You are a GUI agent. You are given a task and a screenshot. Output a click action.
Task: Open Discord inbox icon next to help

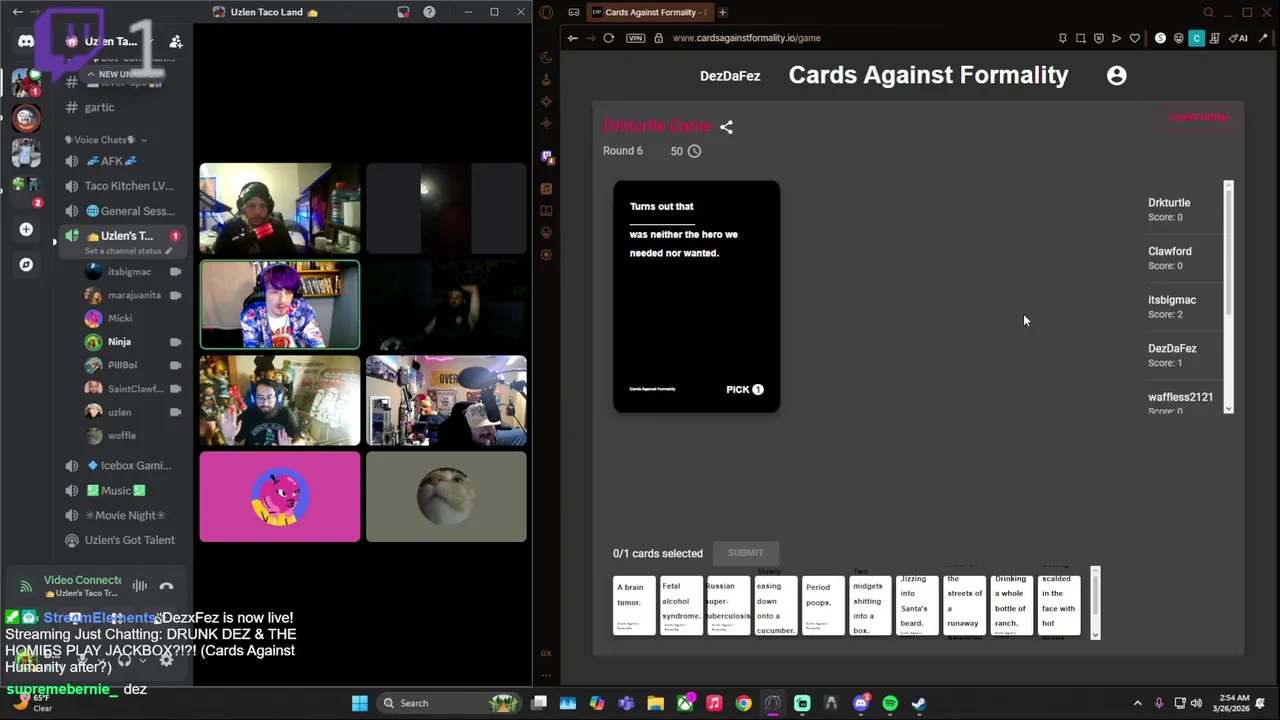[x=403, y=12]
